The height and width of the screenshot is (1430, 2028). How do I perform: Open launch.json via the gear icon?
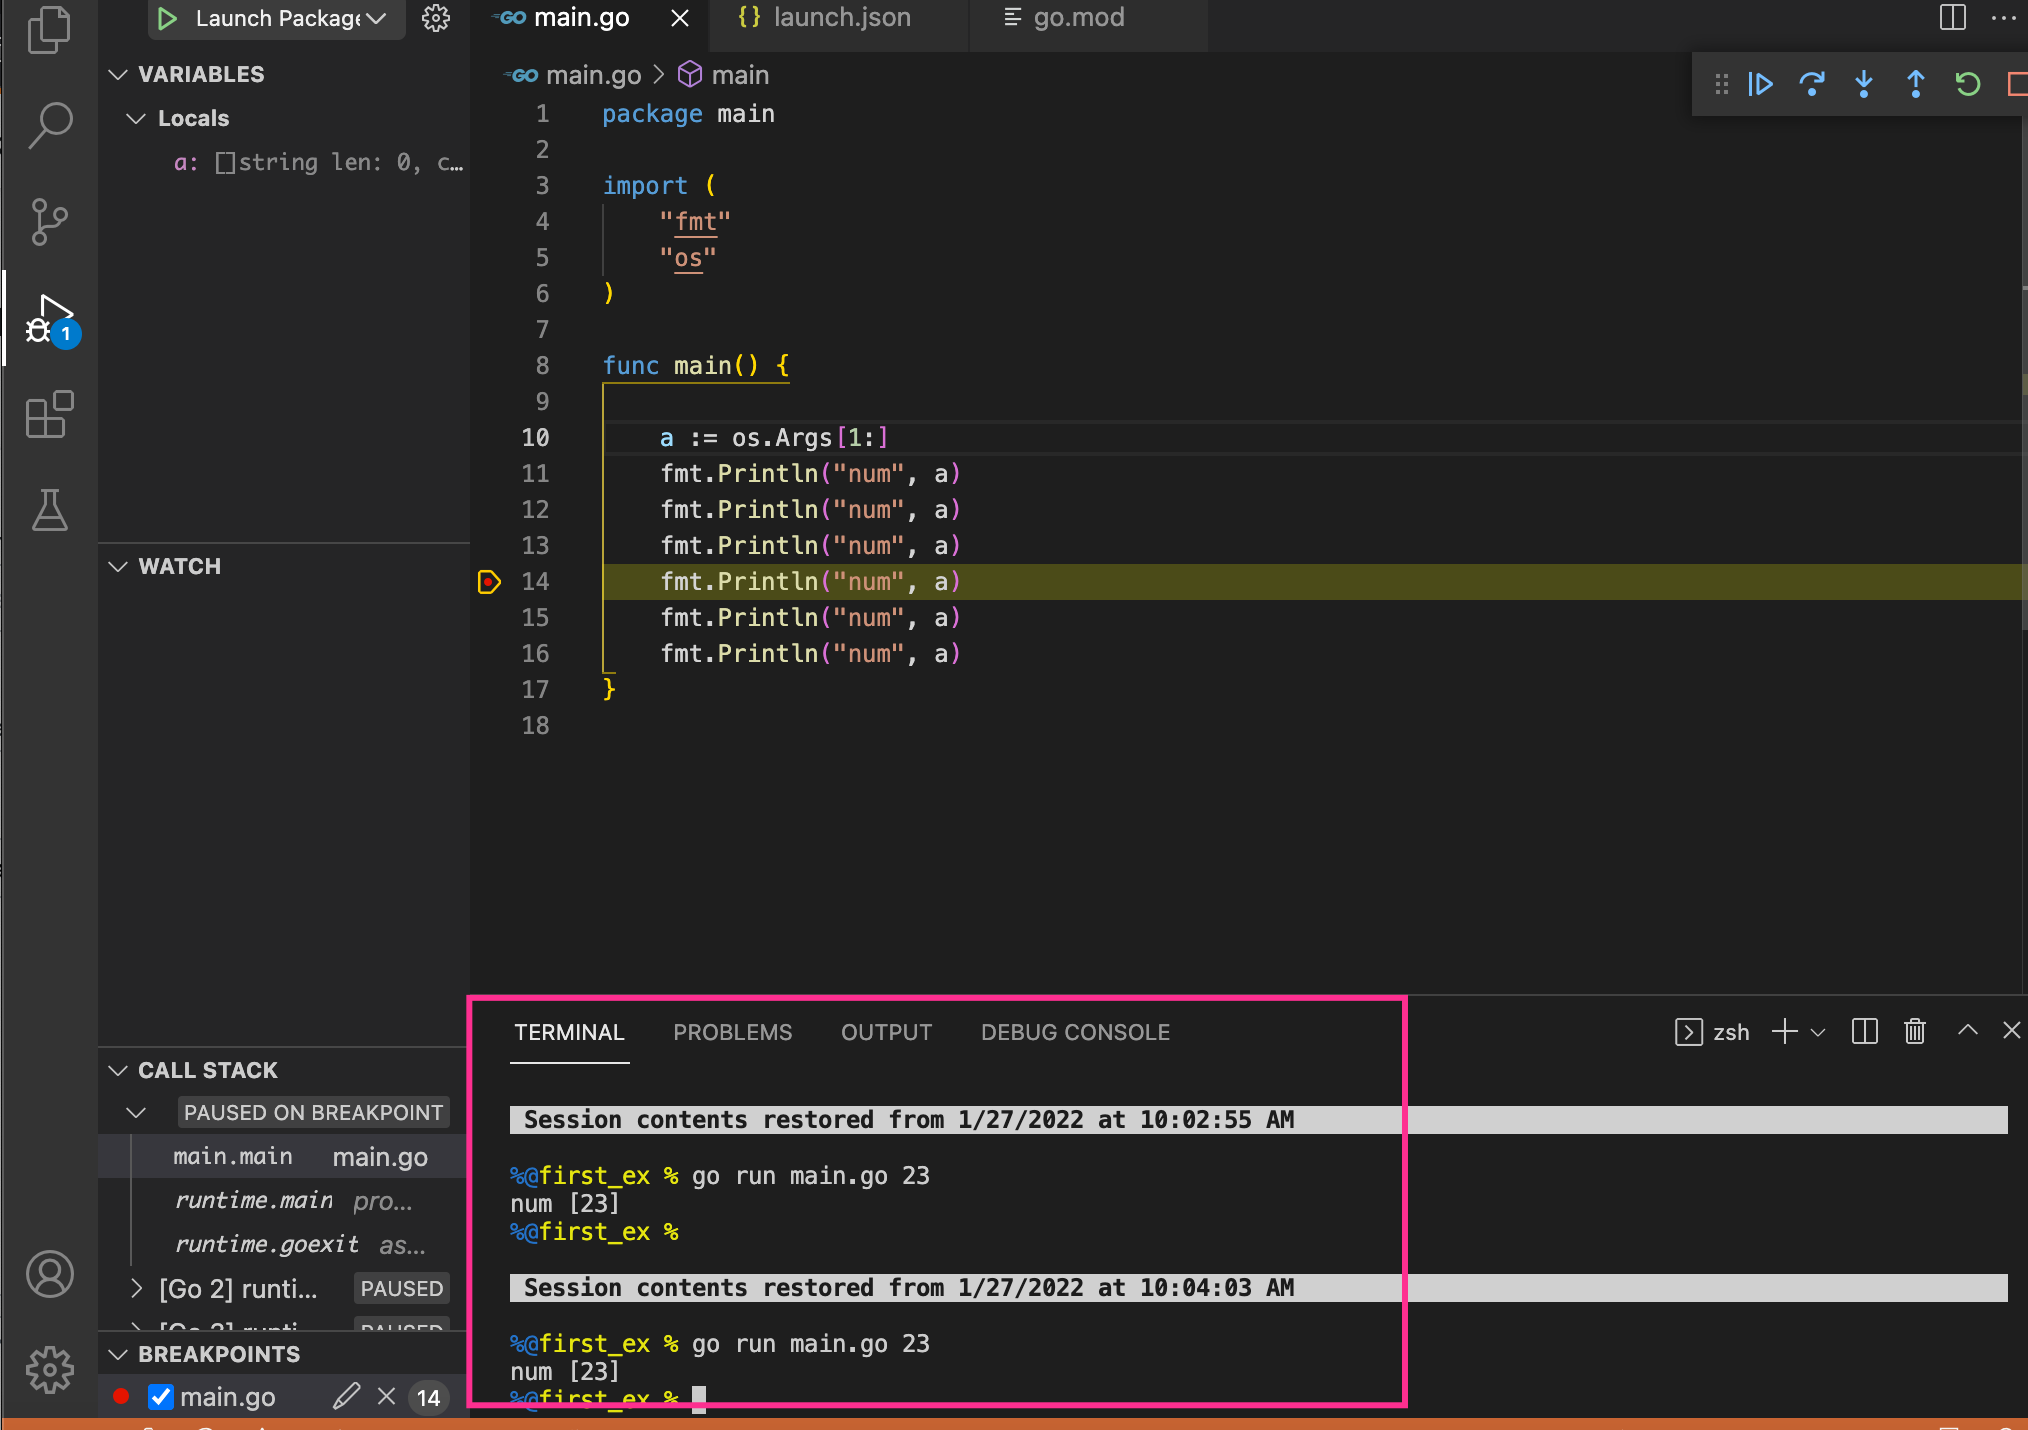tap(436, 18)
